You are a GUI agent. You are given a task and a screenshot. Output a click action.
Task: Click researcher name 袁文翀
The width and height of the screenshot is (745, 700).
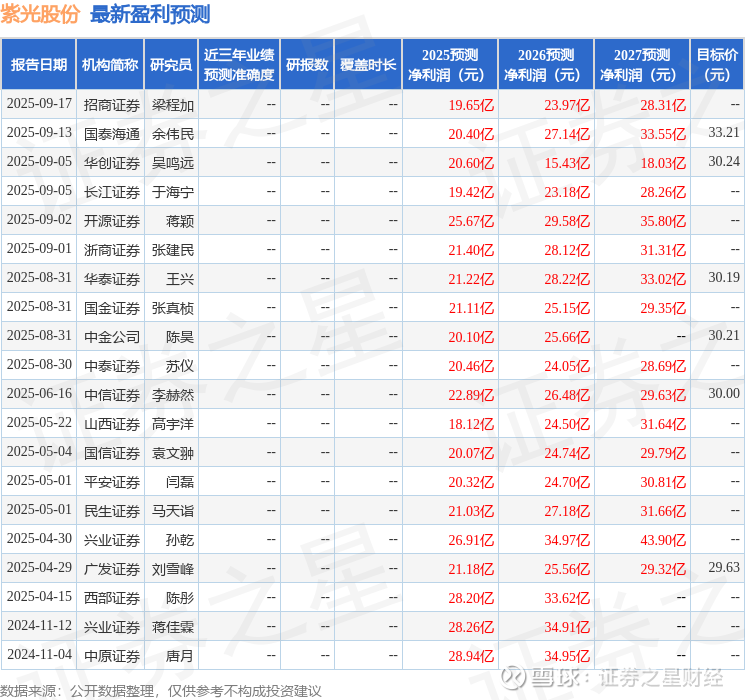[x=173, y=453]
